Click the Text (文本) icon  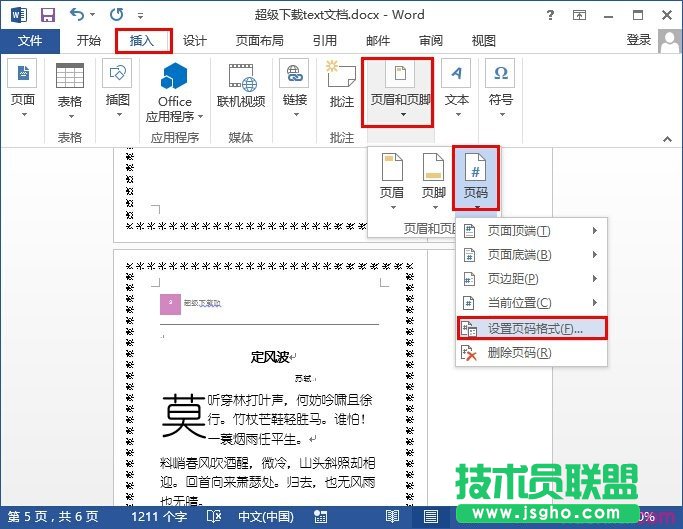pos(456,78)
